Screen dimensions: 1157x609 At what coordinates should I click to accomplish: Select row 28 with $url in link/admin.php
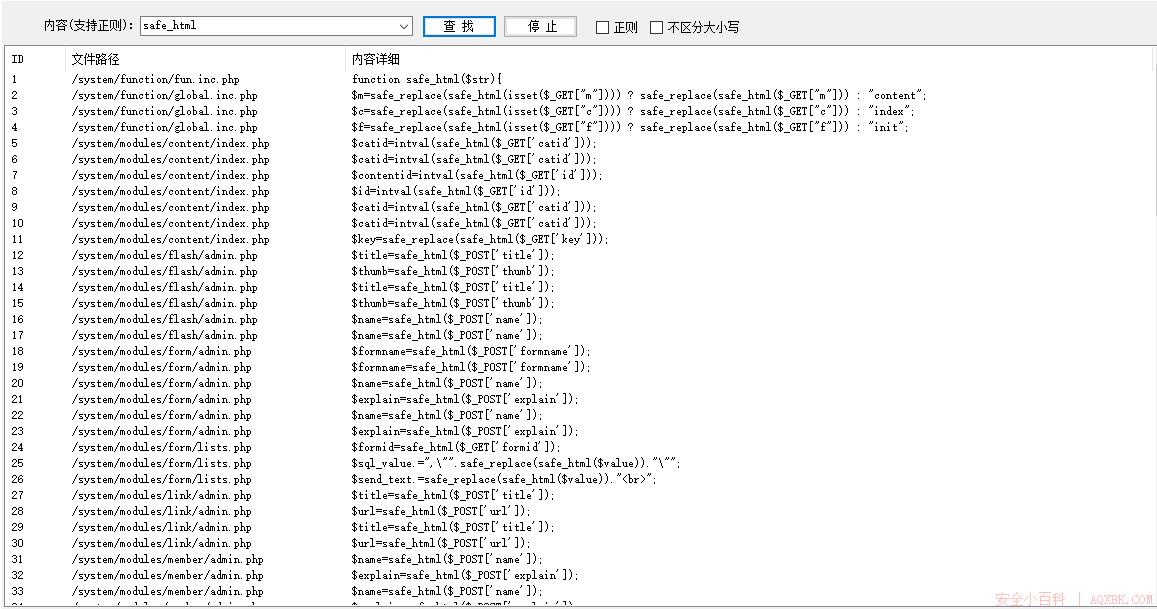pyautogui.click(x=161, y=511)
